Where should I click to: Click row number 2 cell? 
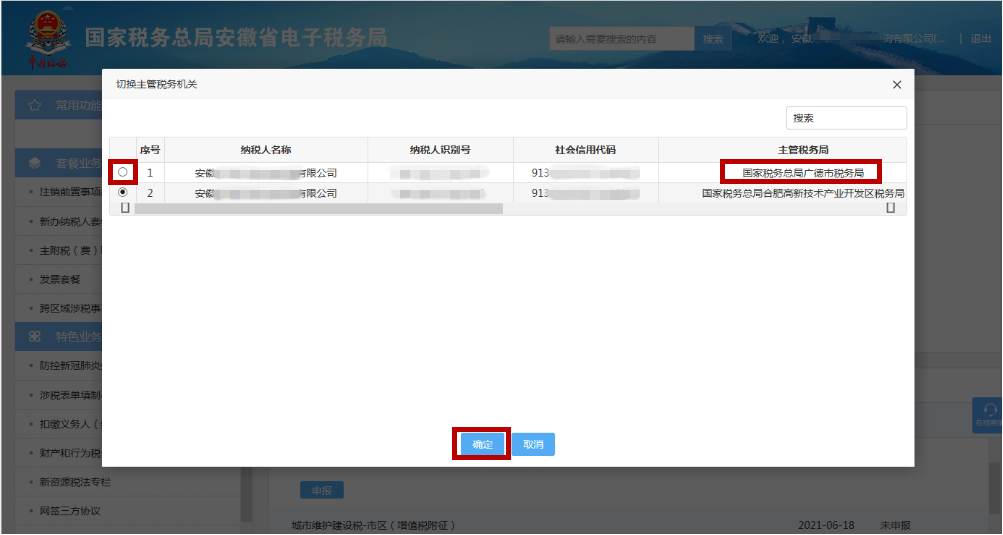tap(150, 193)
